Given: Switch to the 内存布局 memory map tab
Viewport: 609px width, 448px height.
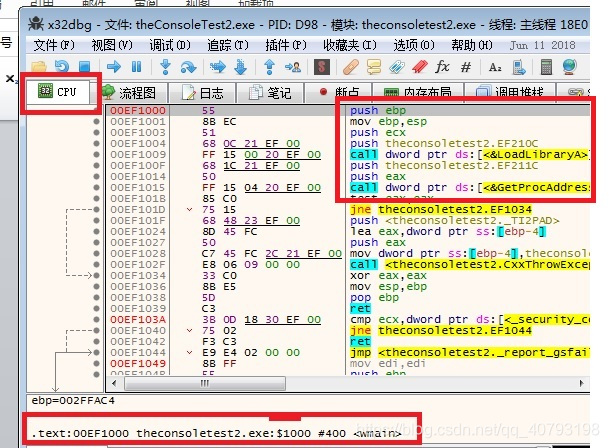Looking at the screenshot, I should click(418, 93).
